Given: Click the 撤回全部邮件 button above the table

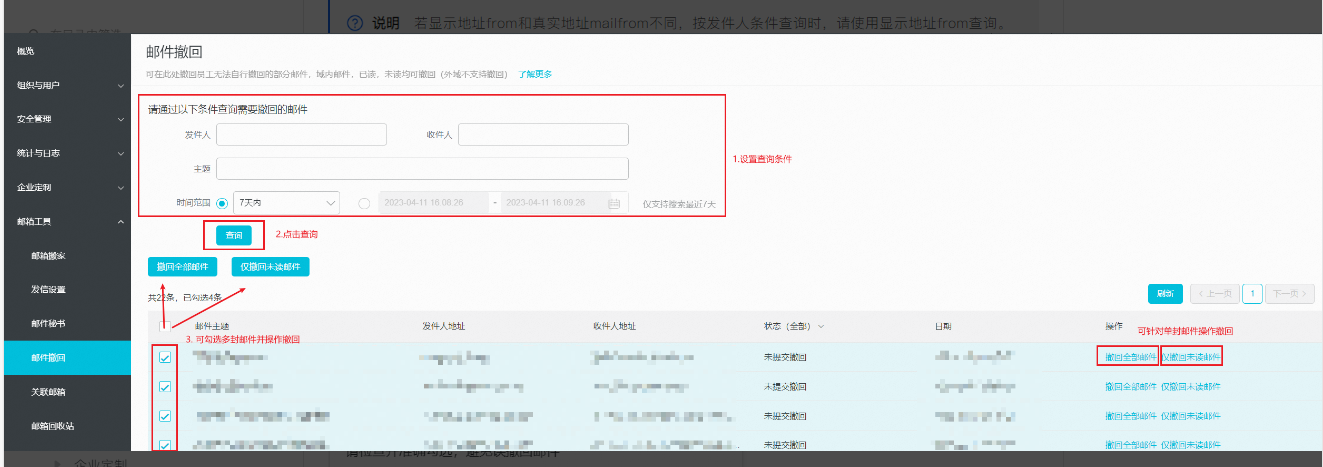Looking at the screenshot, I should [x=183, y=267].
